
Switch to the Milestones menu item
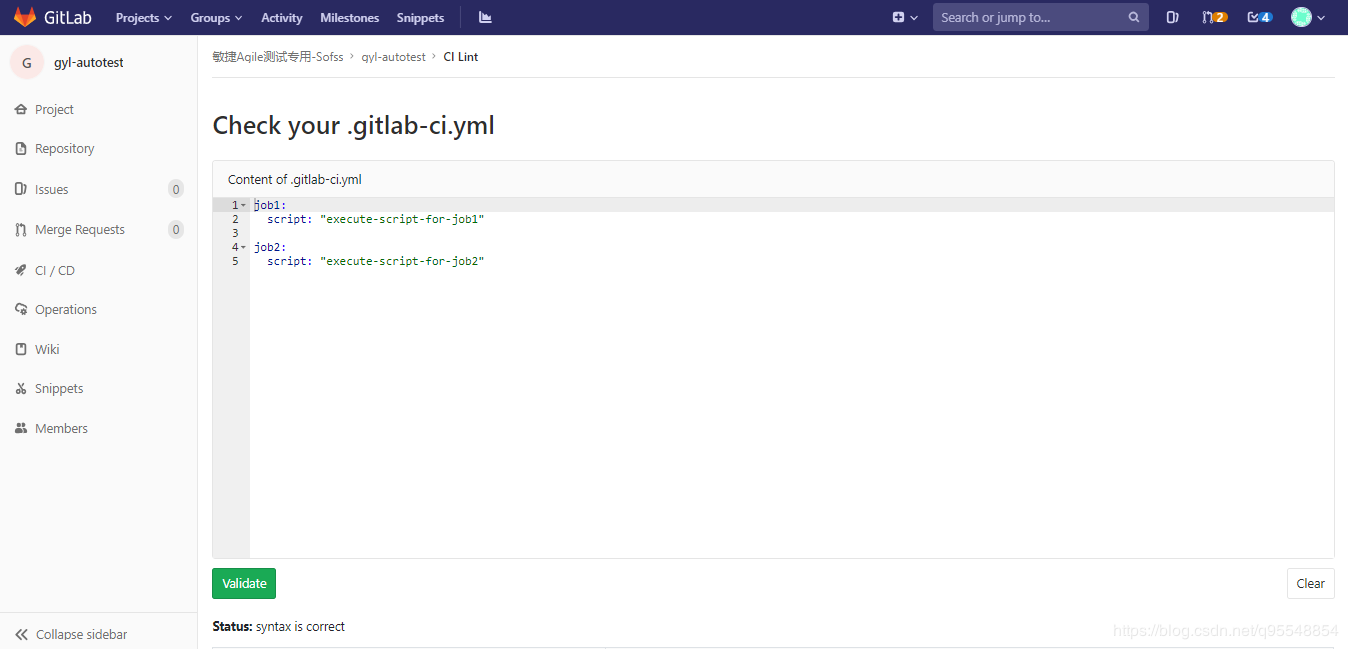click(349, 17)
